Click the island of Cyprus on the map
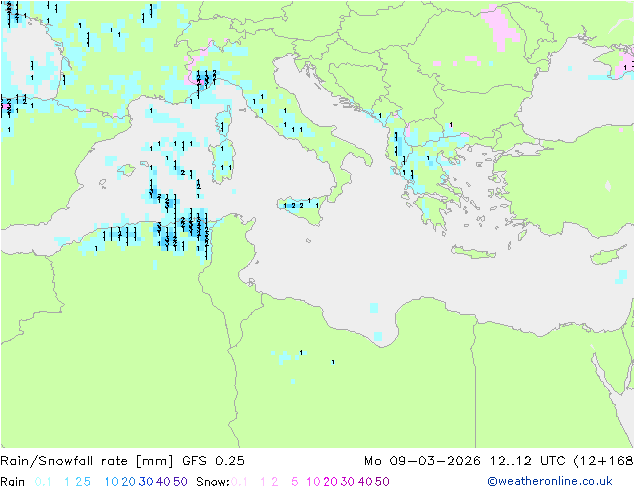The image size is (634, 490). (x=610, y=255)
